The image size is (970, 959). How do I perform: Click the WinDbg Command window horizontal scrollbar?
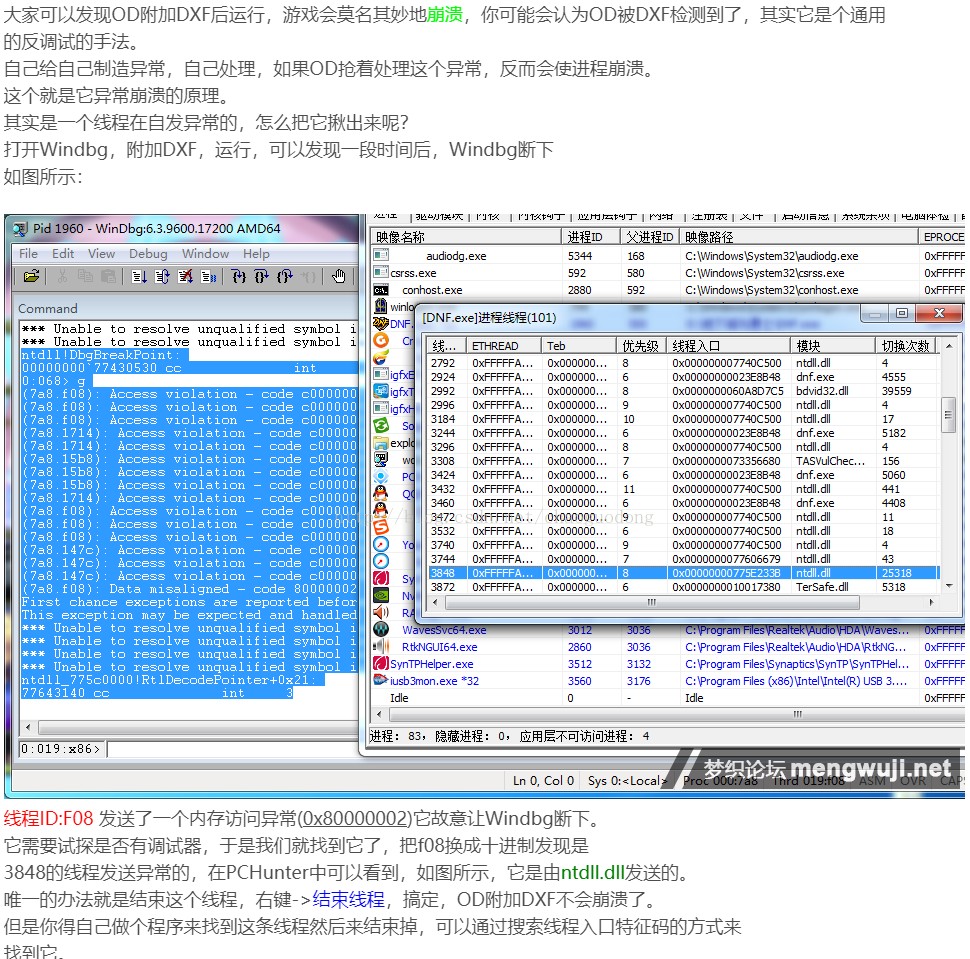pyautogui.click(x=190, y=727)
